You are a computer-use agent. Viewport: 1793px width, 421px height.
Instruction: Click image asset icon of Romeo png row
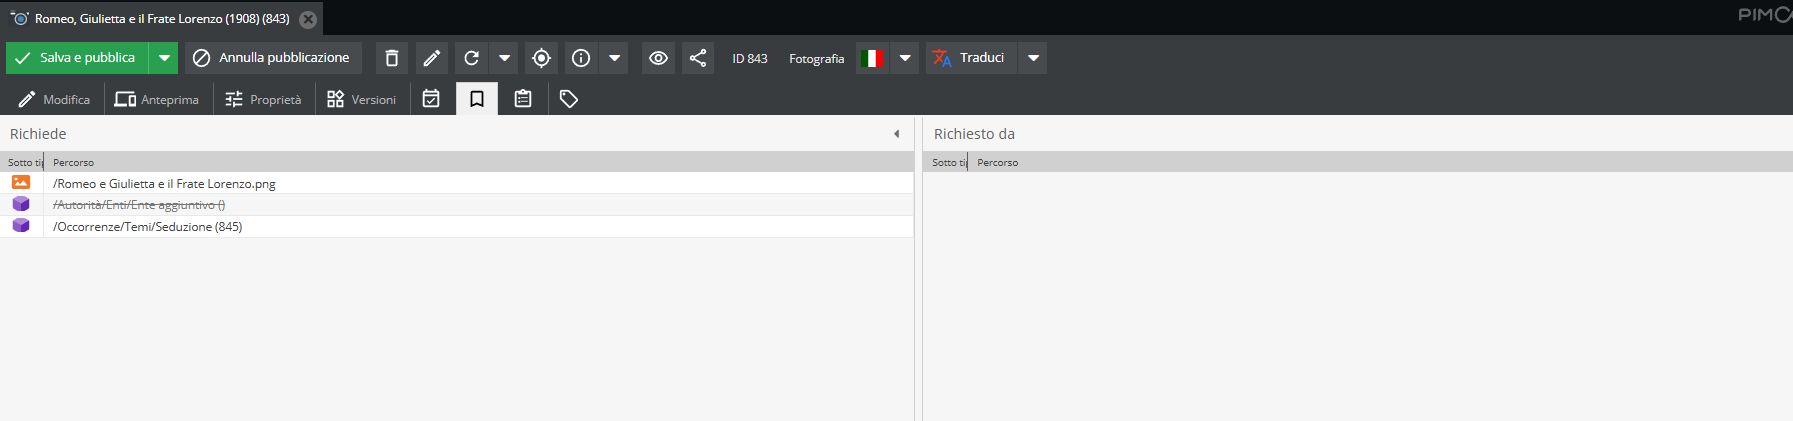[21, 182]
